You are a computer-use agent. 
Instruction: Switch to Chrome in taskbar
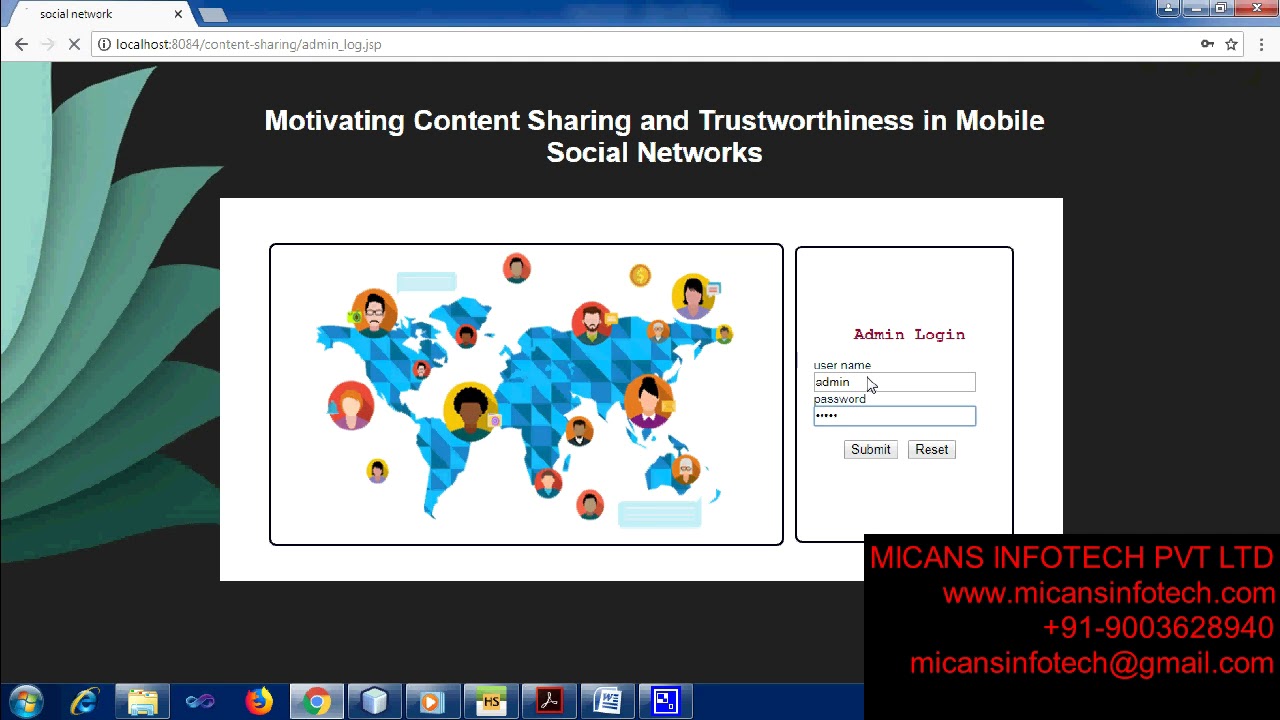(x=317, y=702)
